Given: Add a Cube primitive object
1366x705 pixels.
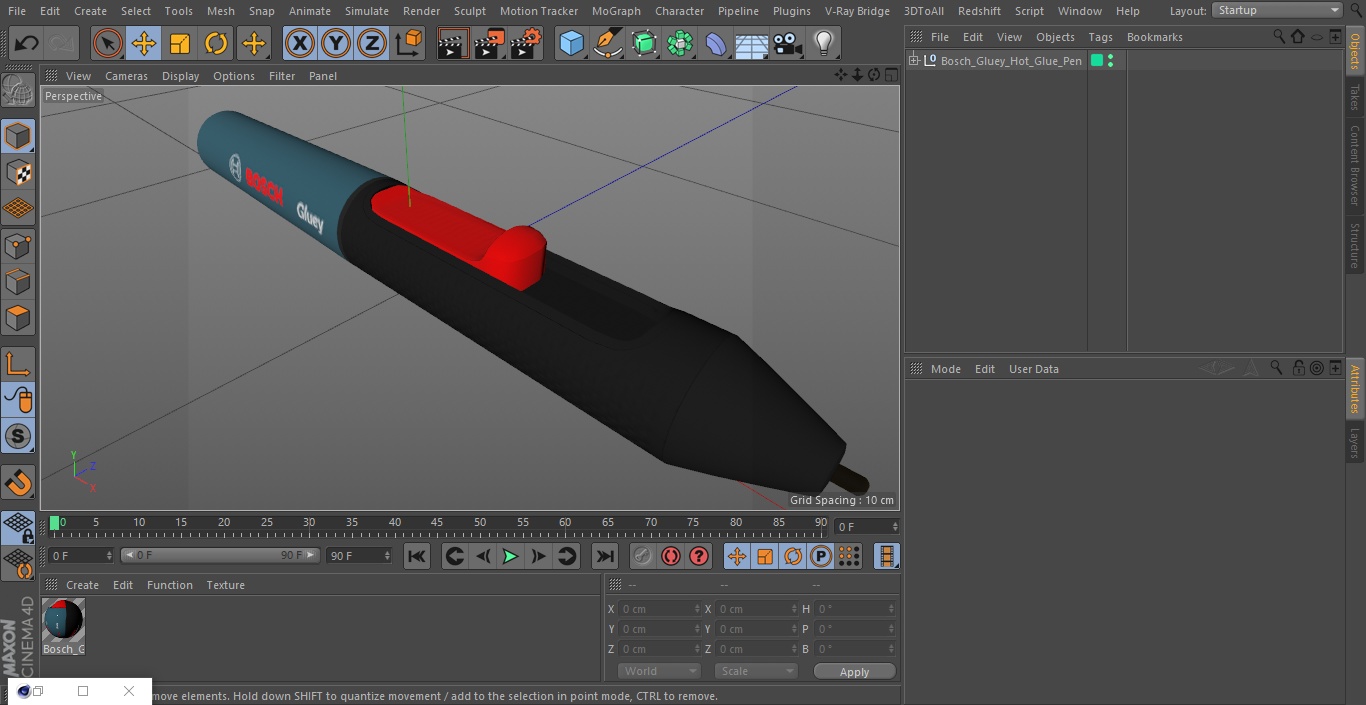Looking at the screenshot, I should pos(571,43).
